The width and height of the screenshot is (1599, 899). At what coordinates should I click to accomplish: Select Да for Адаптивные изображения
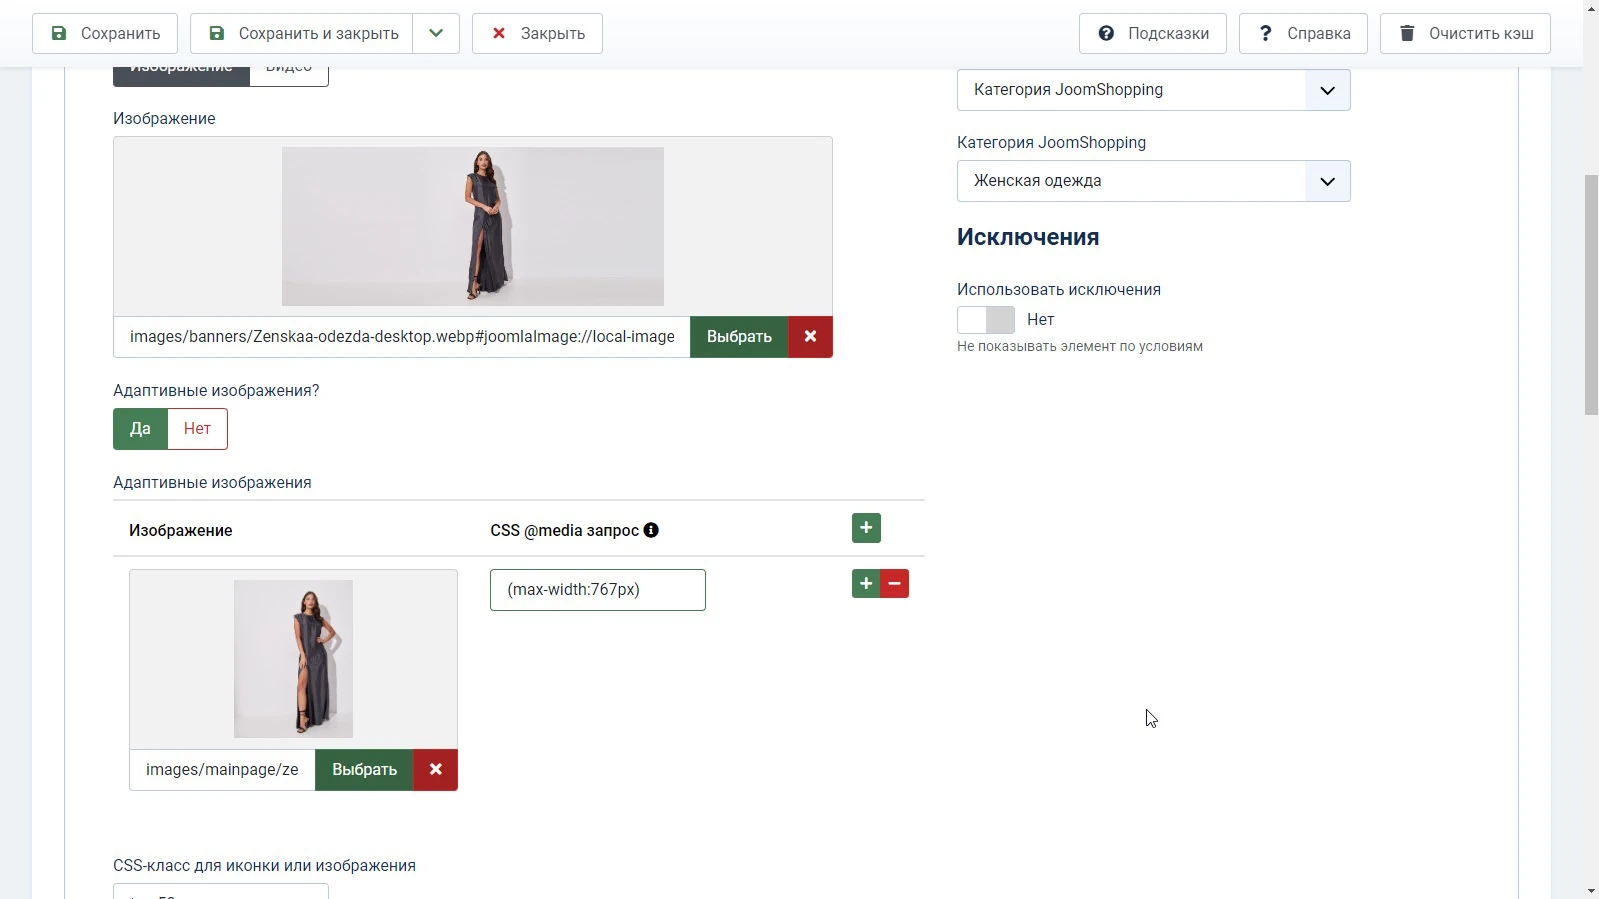(140, 429)
